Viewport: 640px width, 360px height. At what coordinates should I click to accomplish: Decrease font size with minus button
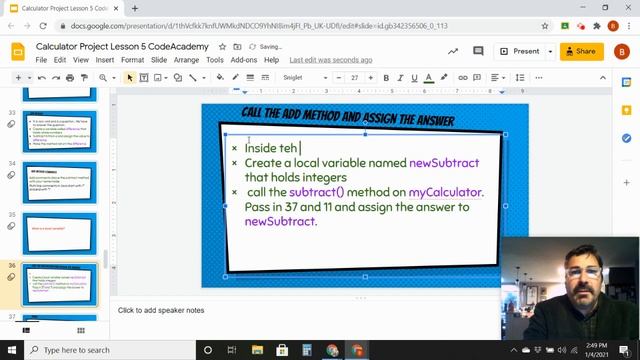338,78
